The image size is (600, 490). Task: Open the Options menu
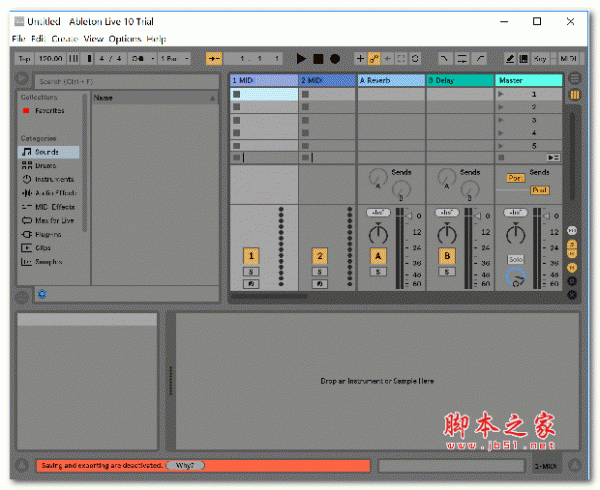point(125,38)
